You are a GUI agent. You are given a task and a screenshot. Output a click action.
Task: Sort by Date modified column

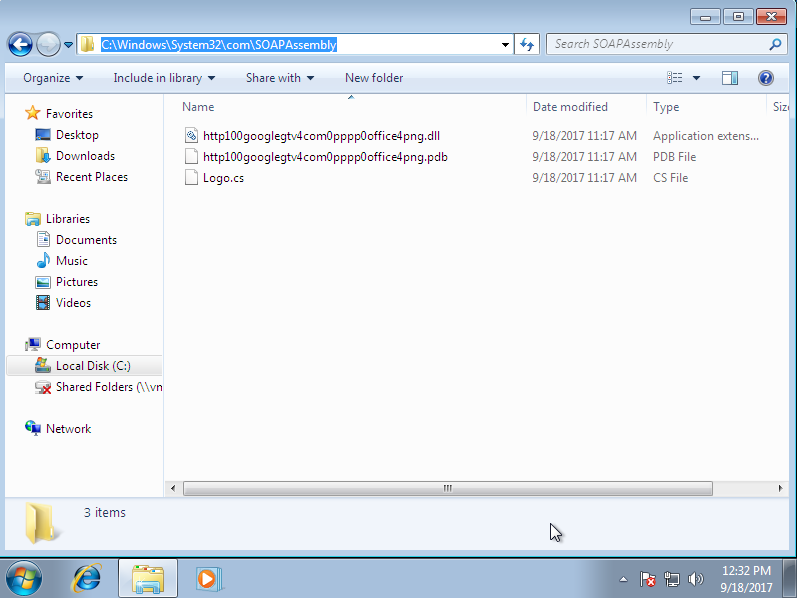570,107
